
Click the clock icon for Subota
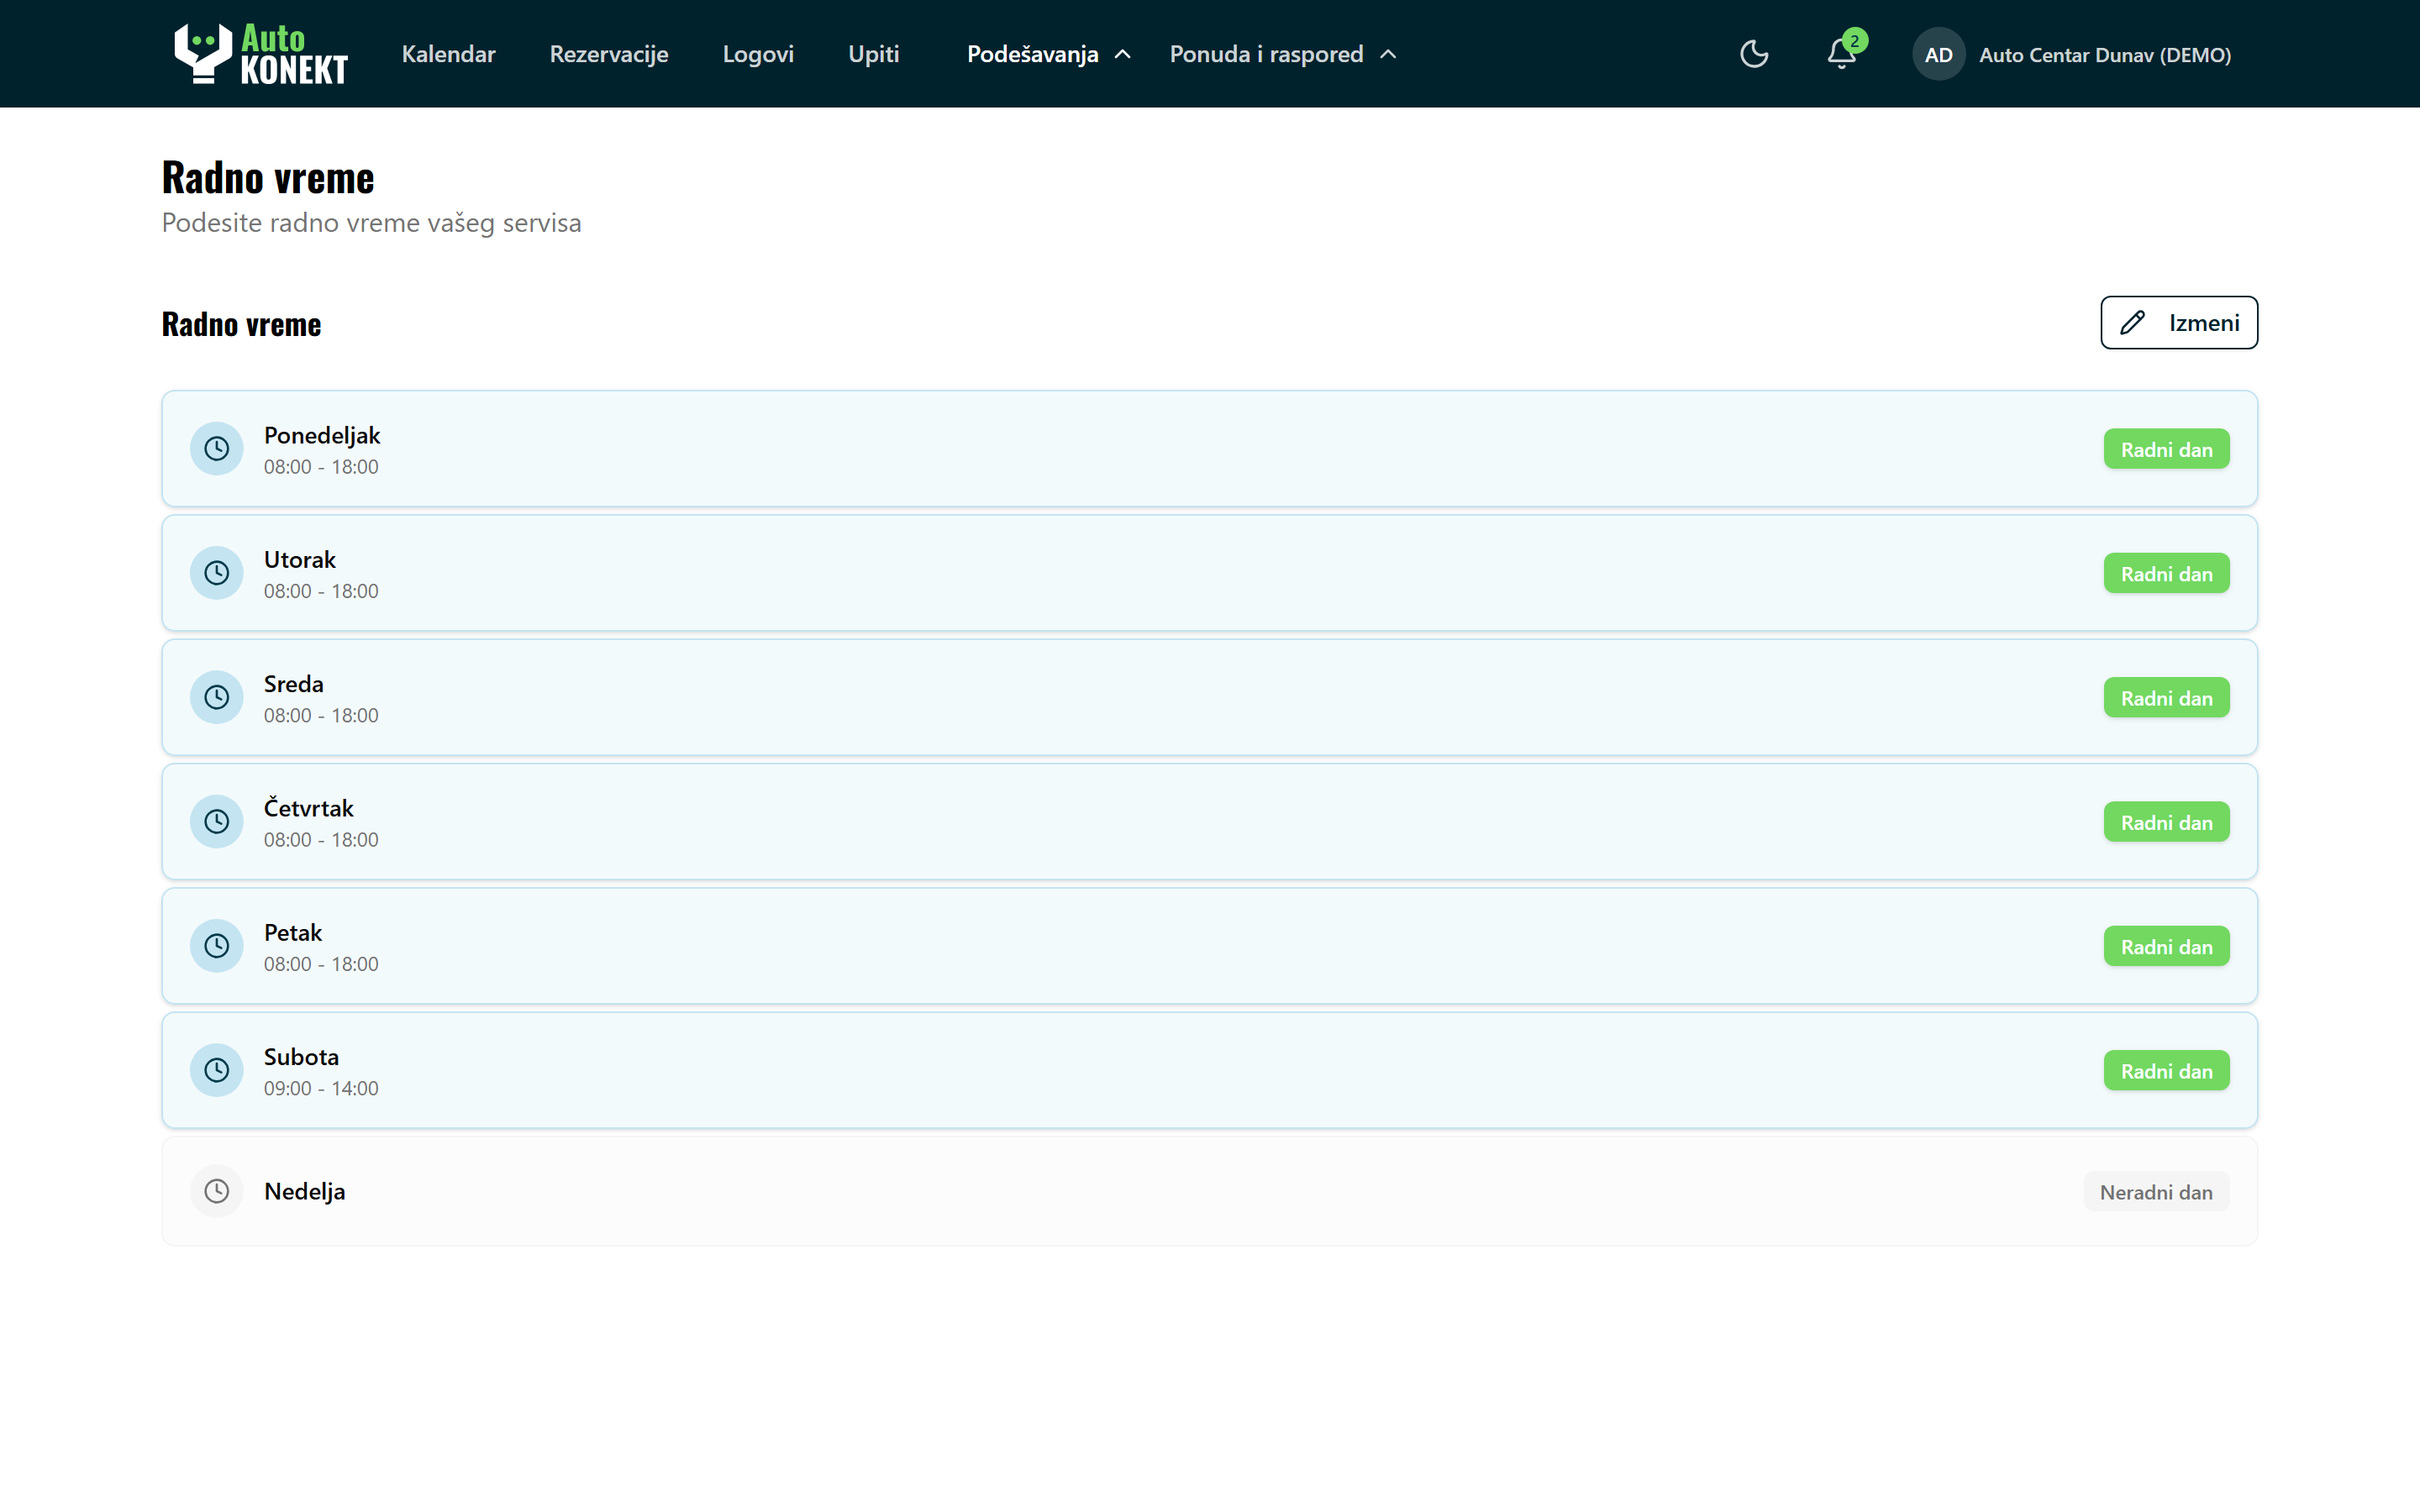pos(216,1070)
